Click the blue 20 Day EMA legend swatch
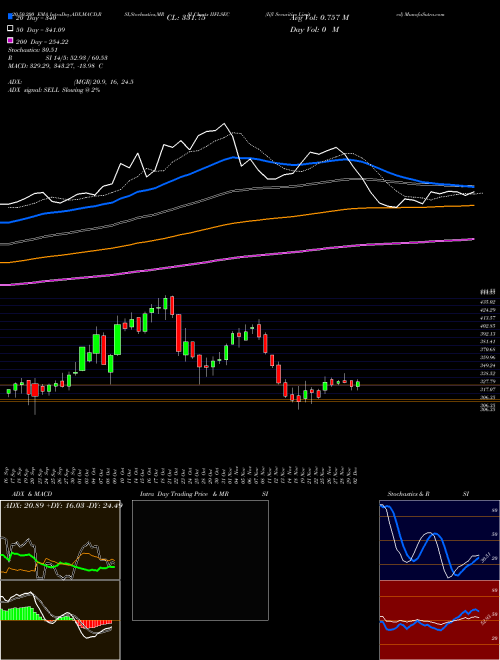 (x=10, y=17)
